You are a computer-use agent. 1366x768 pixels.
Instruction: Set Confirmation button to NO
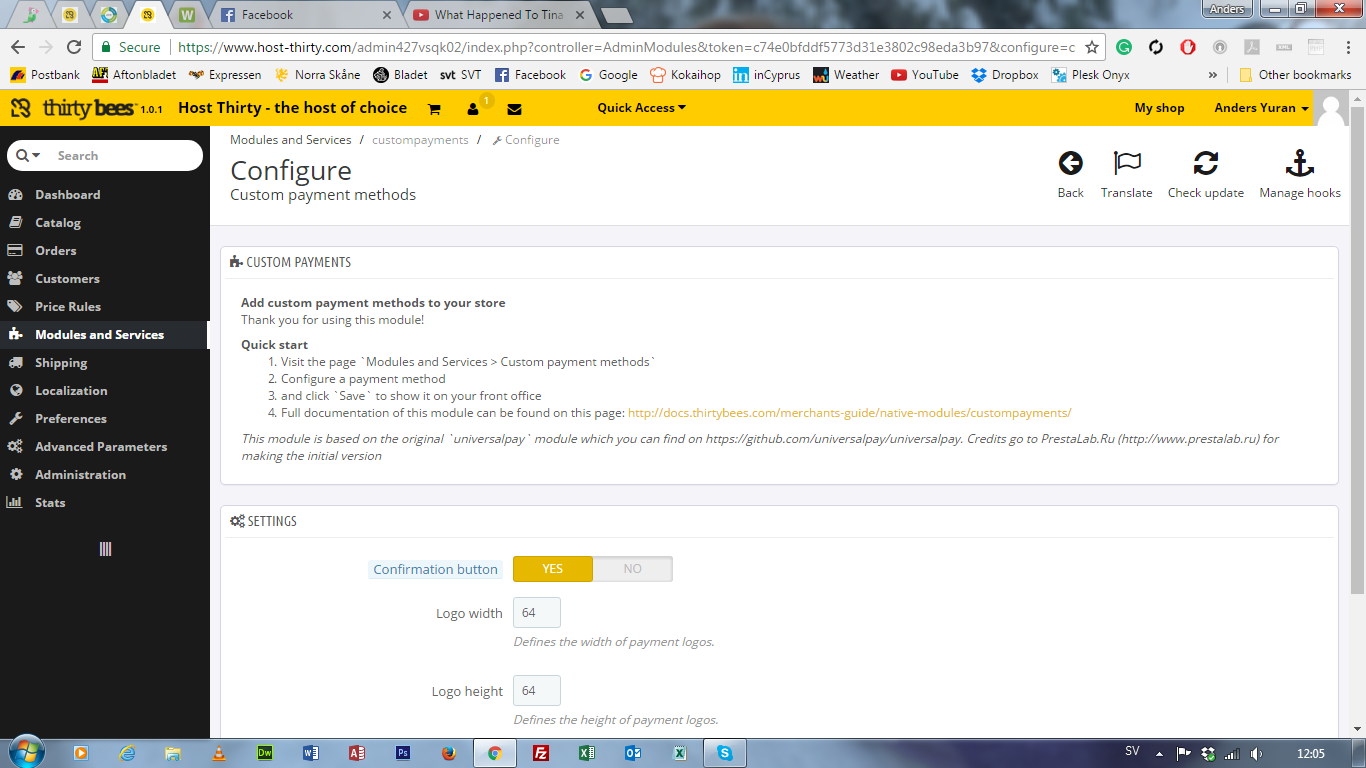tap(632, 569)
